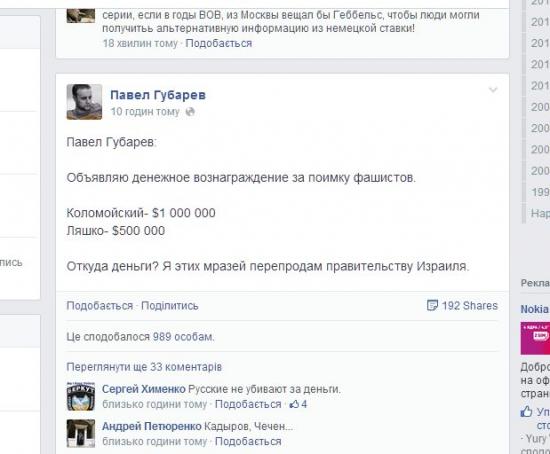
Task: Like Андрей Петюренко's comment
Action: click(x=248, y=441)
